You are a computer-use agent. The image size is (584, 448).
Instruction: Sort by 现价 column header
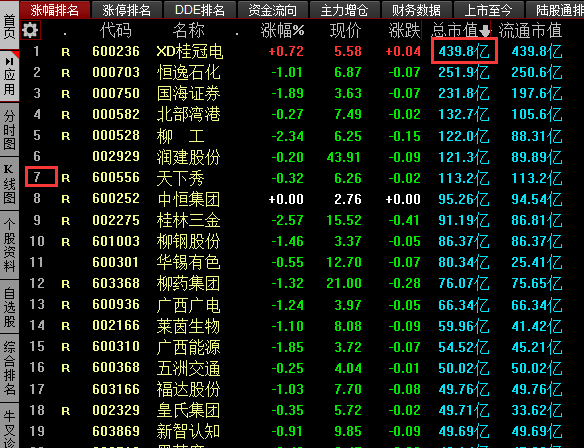(345, 30)
